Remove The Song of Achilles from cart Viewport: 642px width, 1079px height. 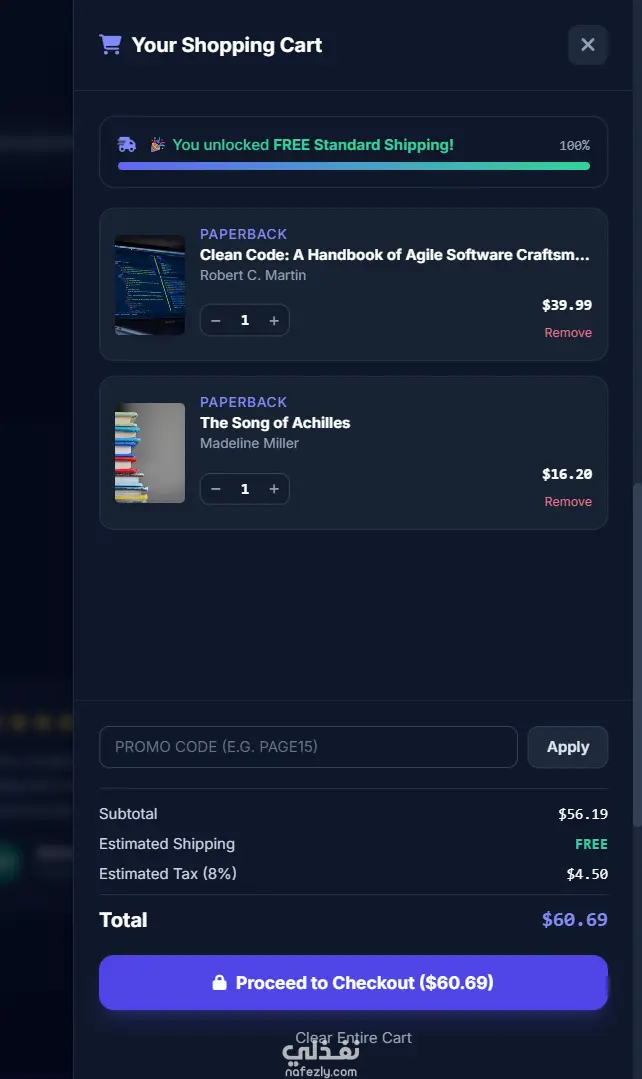tap(568, 502)
